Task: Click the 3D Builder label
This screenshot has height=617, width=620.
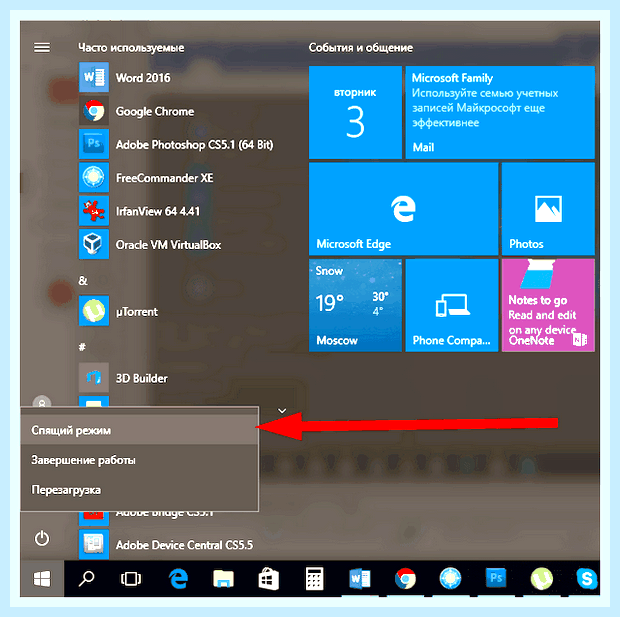Action: click(x=142, y=379)
